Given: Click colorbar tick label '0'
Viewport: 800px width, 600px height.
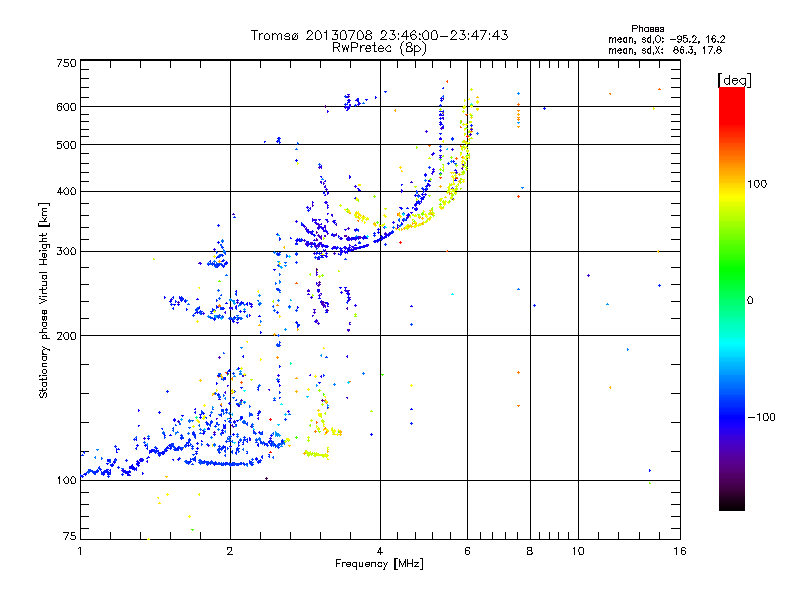Looking at the screenshot, I should point(750,301).
